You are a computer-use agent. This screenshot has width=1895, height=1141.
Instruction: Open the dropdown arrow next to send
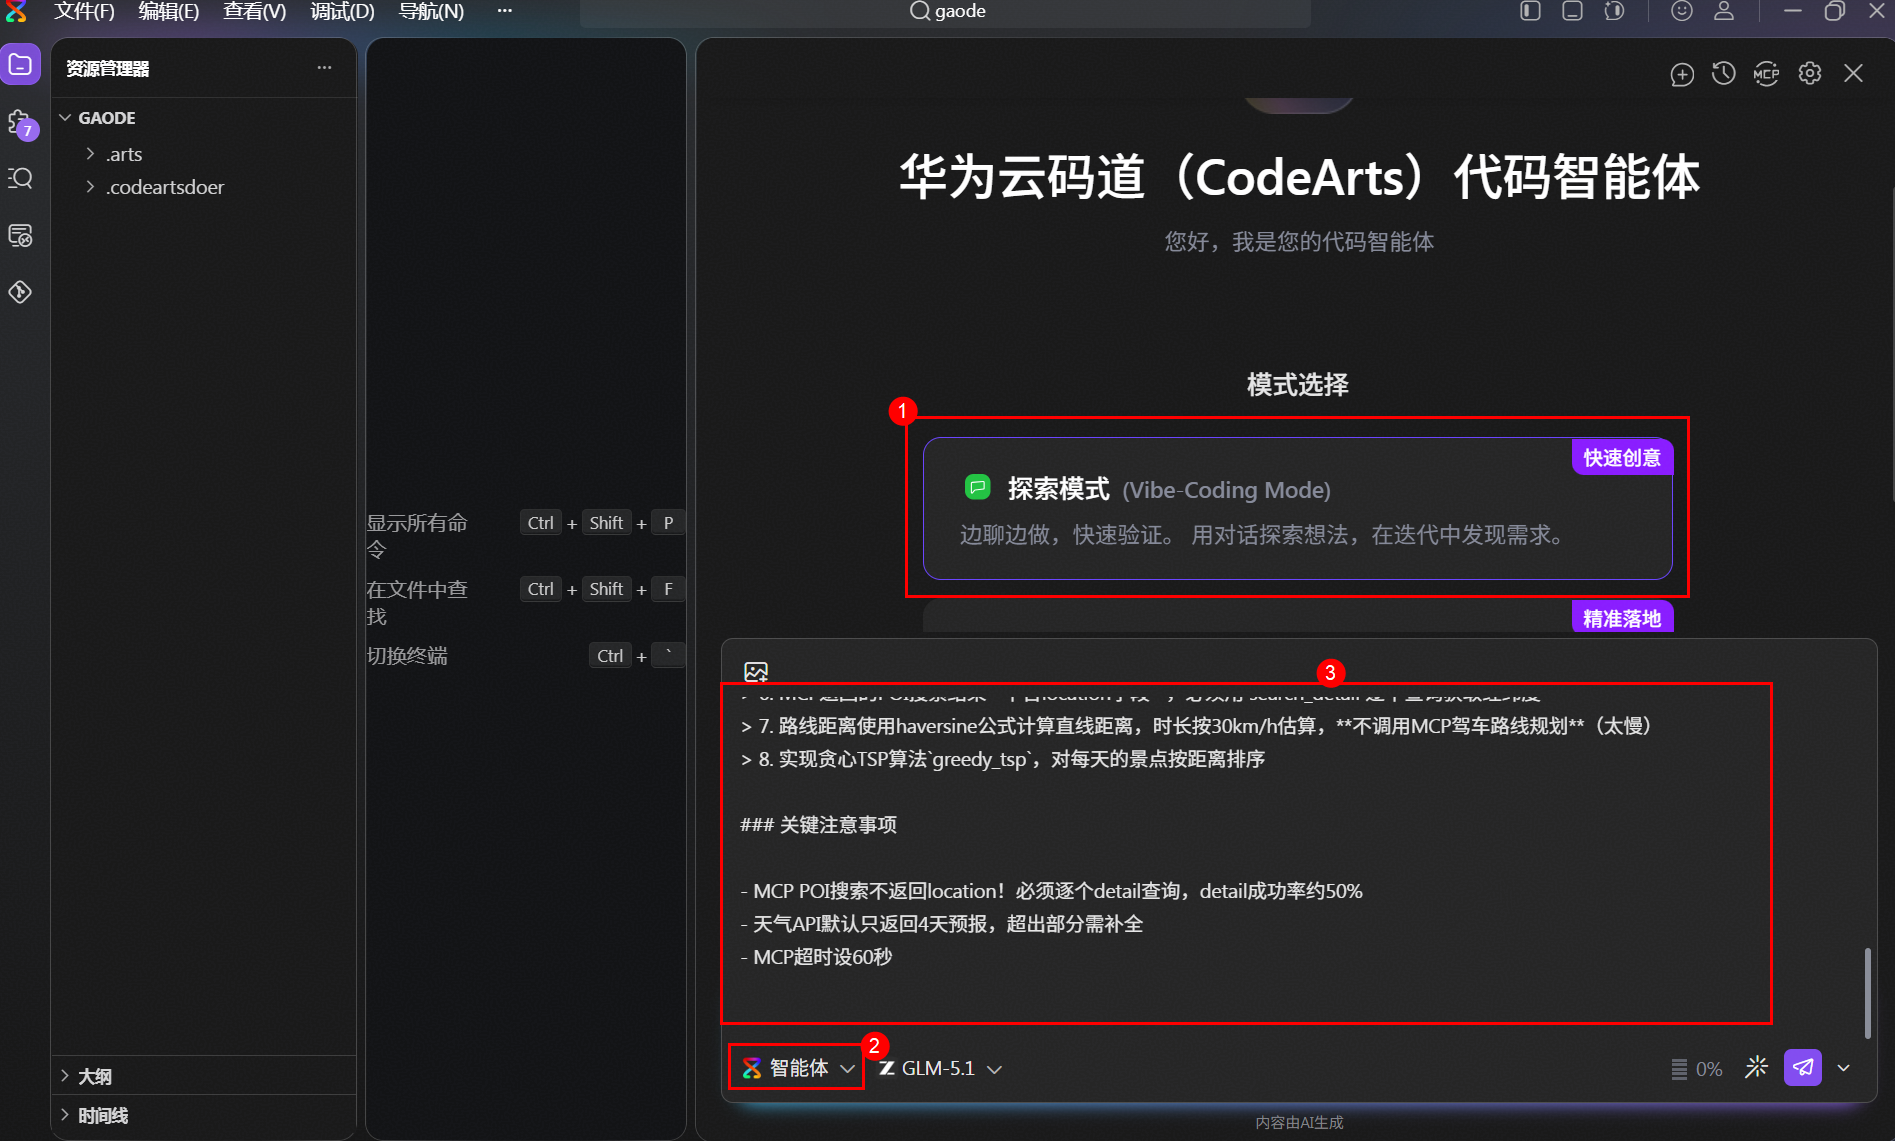point(1844,1068)
